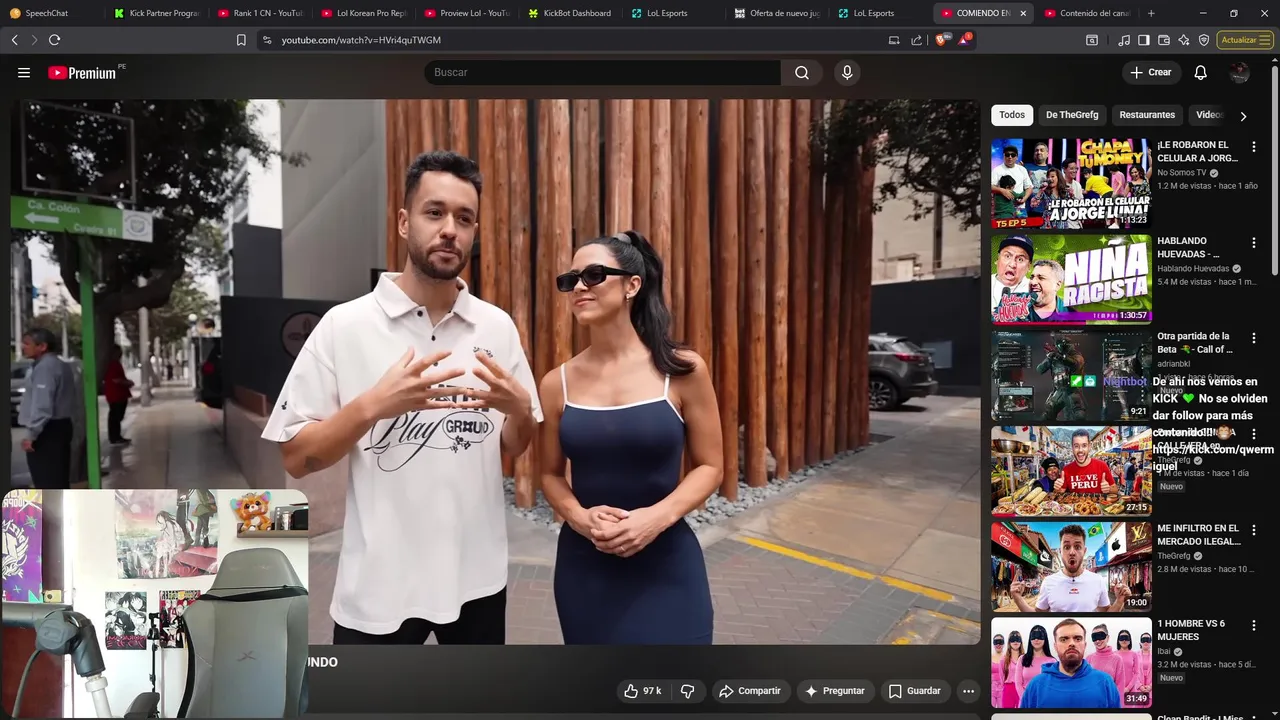Screen dimensions: 1280x720
Task: Focus the Buscar search field
Action: click(603, 73)
